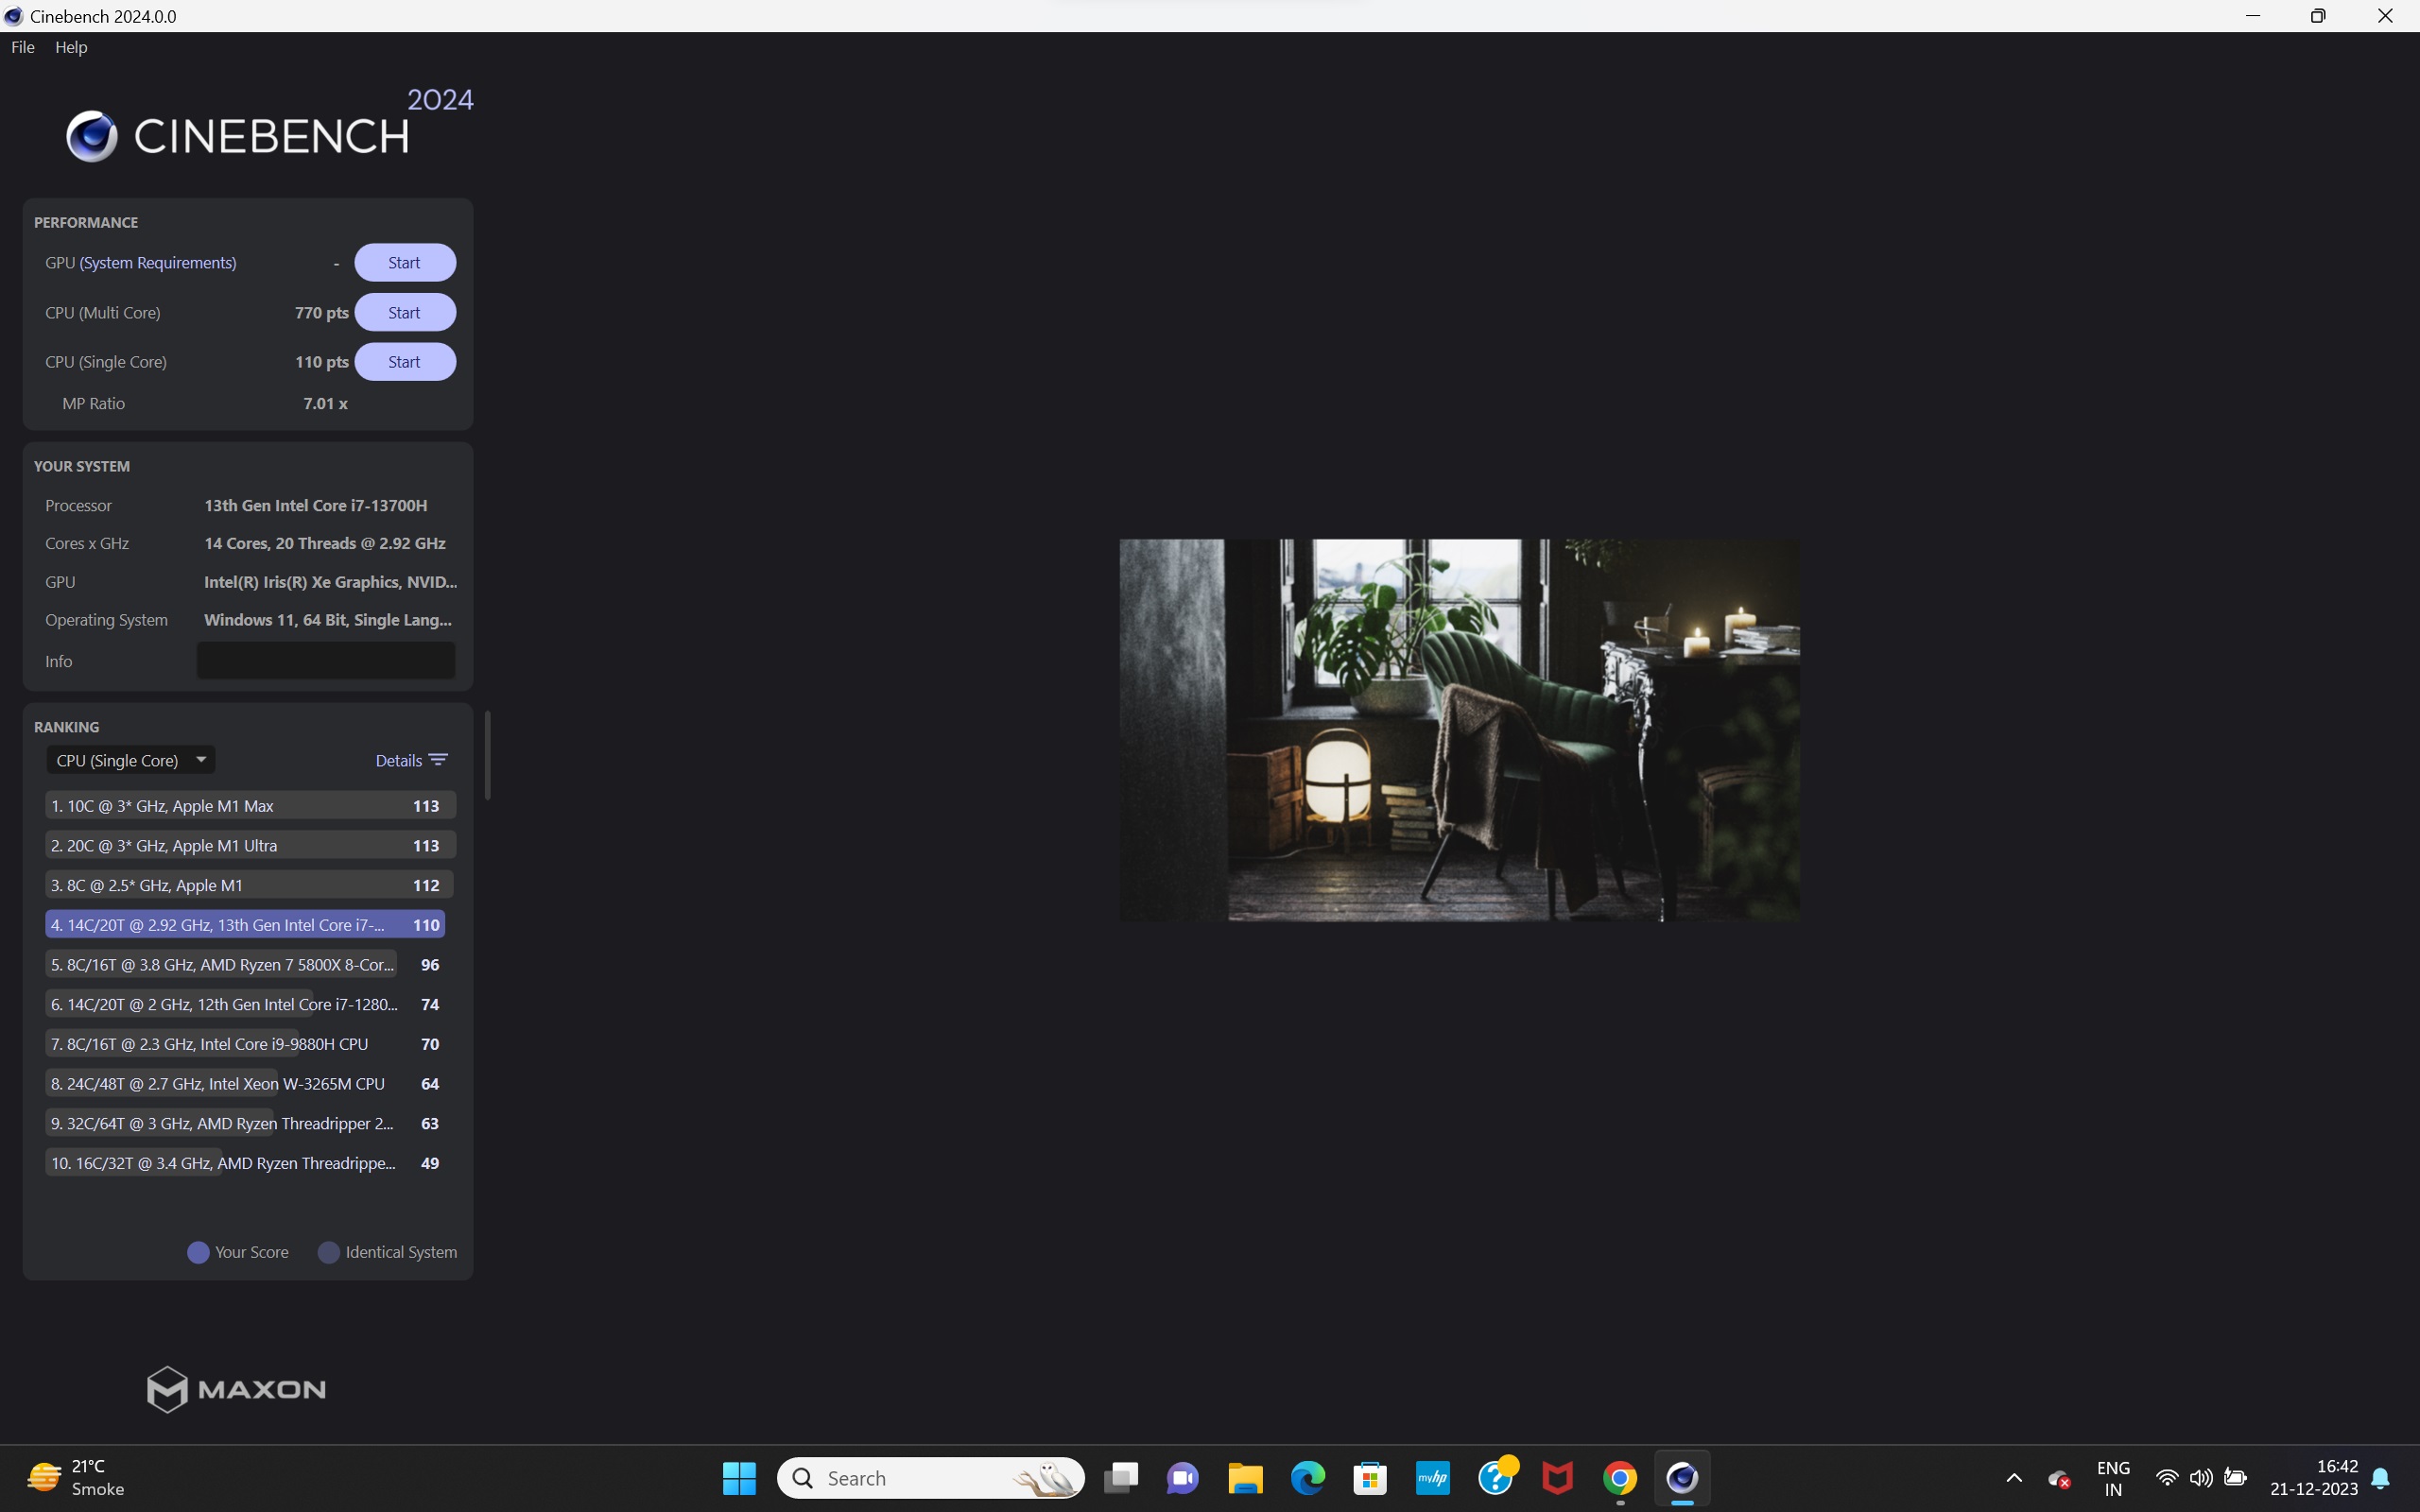Click the Cinebench taskbar icon
This screenshot has height=1512, width=2420.
(x=1682, y=1477)
